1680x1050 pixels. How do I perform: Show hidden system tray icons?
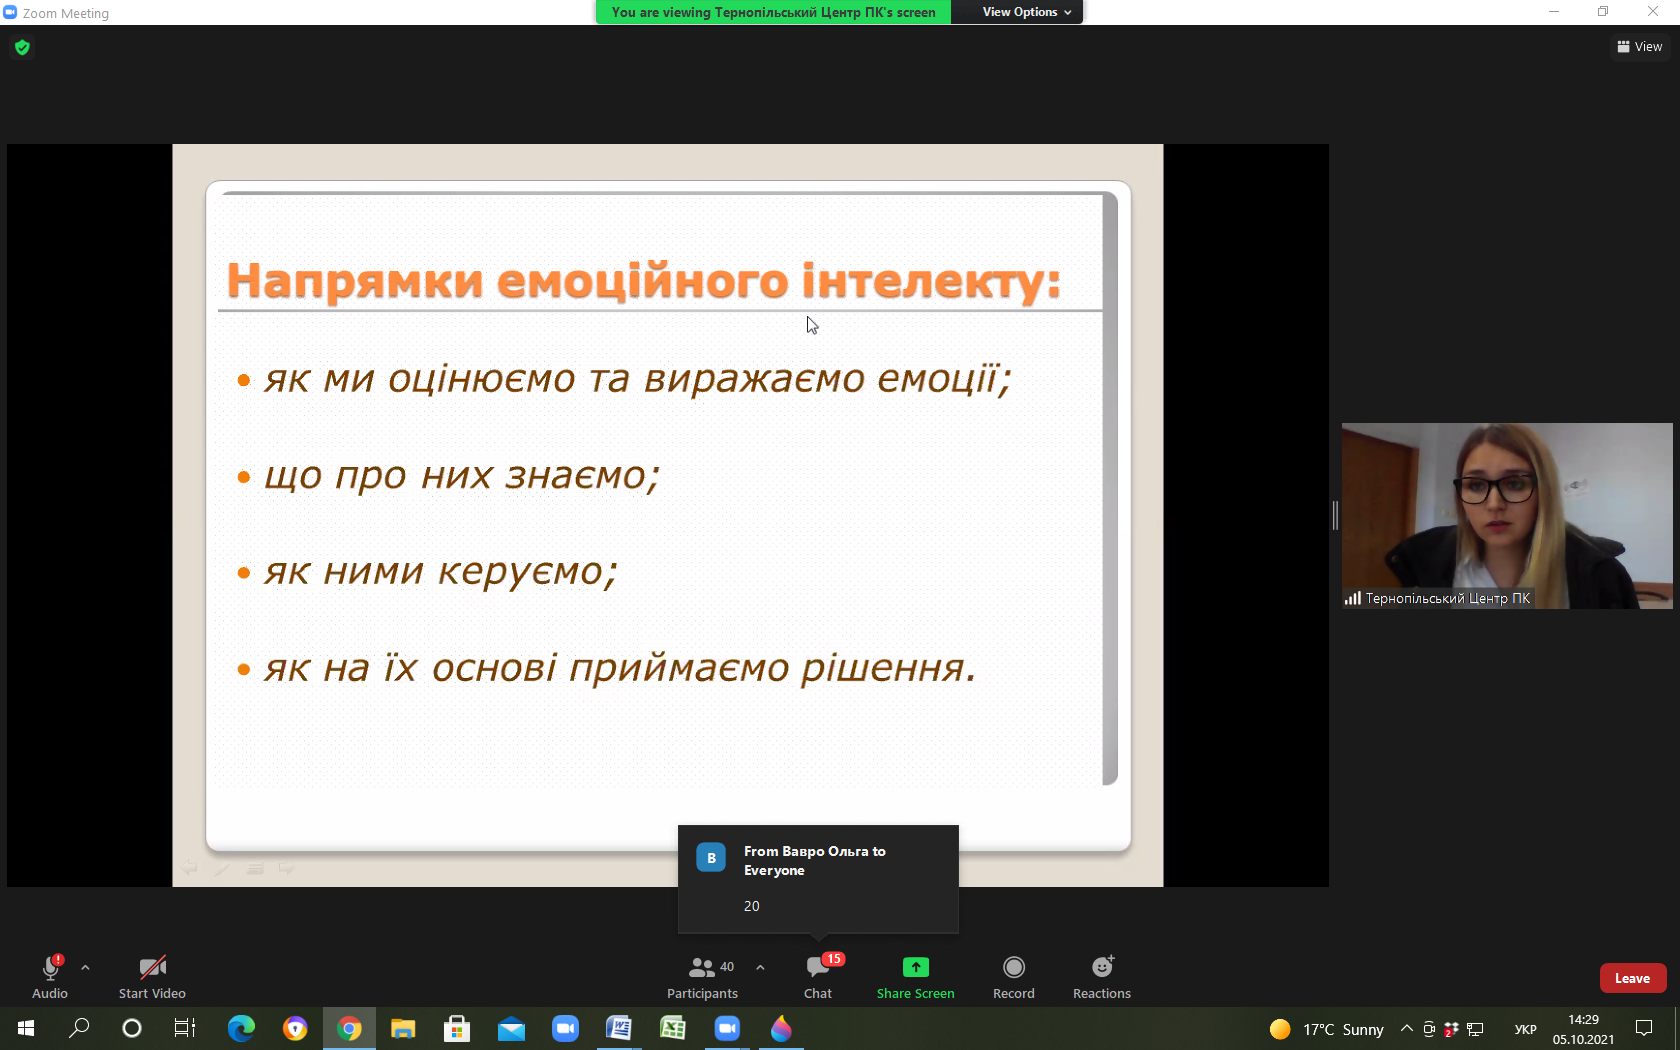pos(1406,1029)
